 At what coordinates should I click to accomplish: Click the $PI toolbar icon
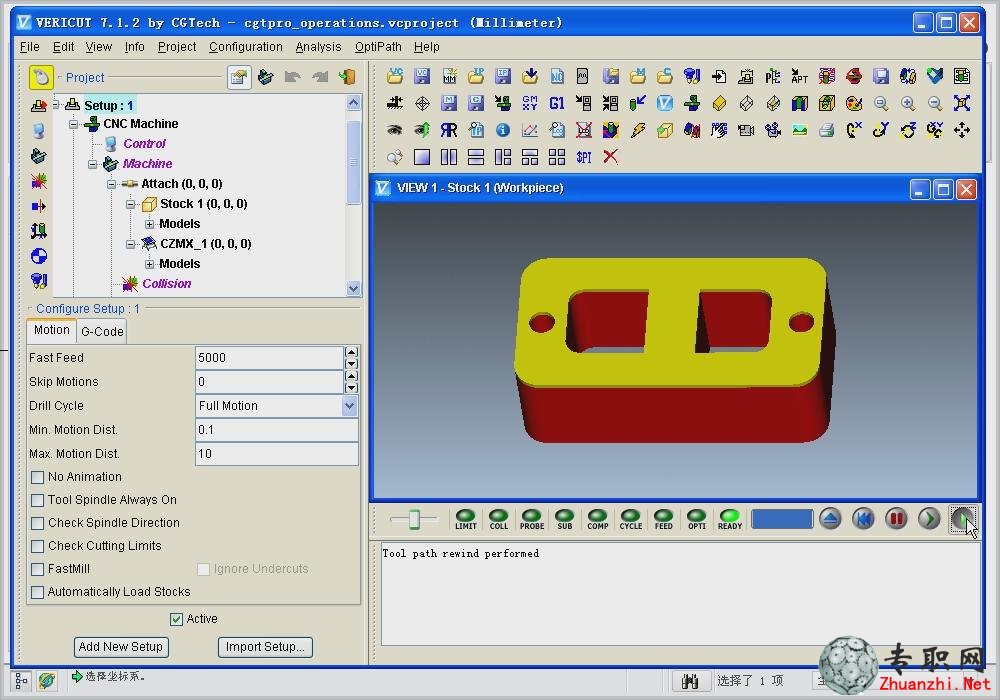[x=584, y=157]
